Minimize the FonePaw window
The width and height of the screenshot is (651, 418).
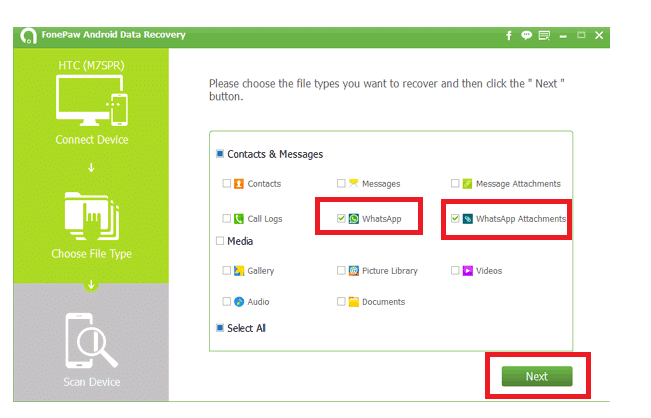click(x=563, y=37)
